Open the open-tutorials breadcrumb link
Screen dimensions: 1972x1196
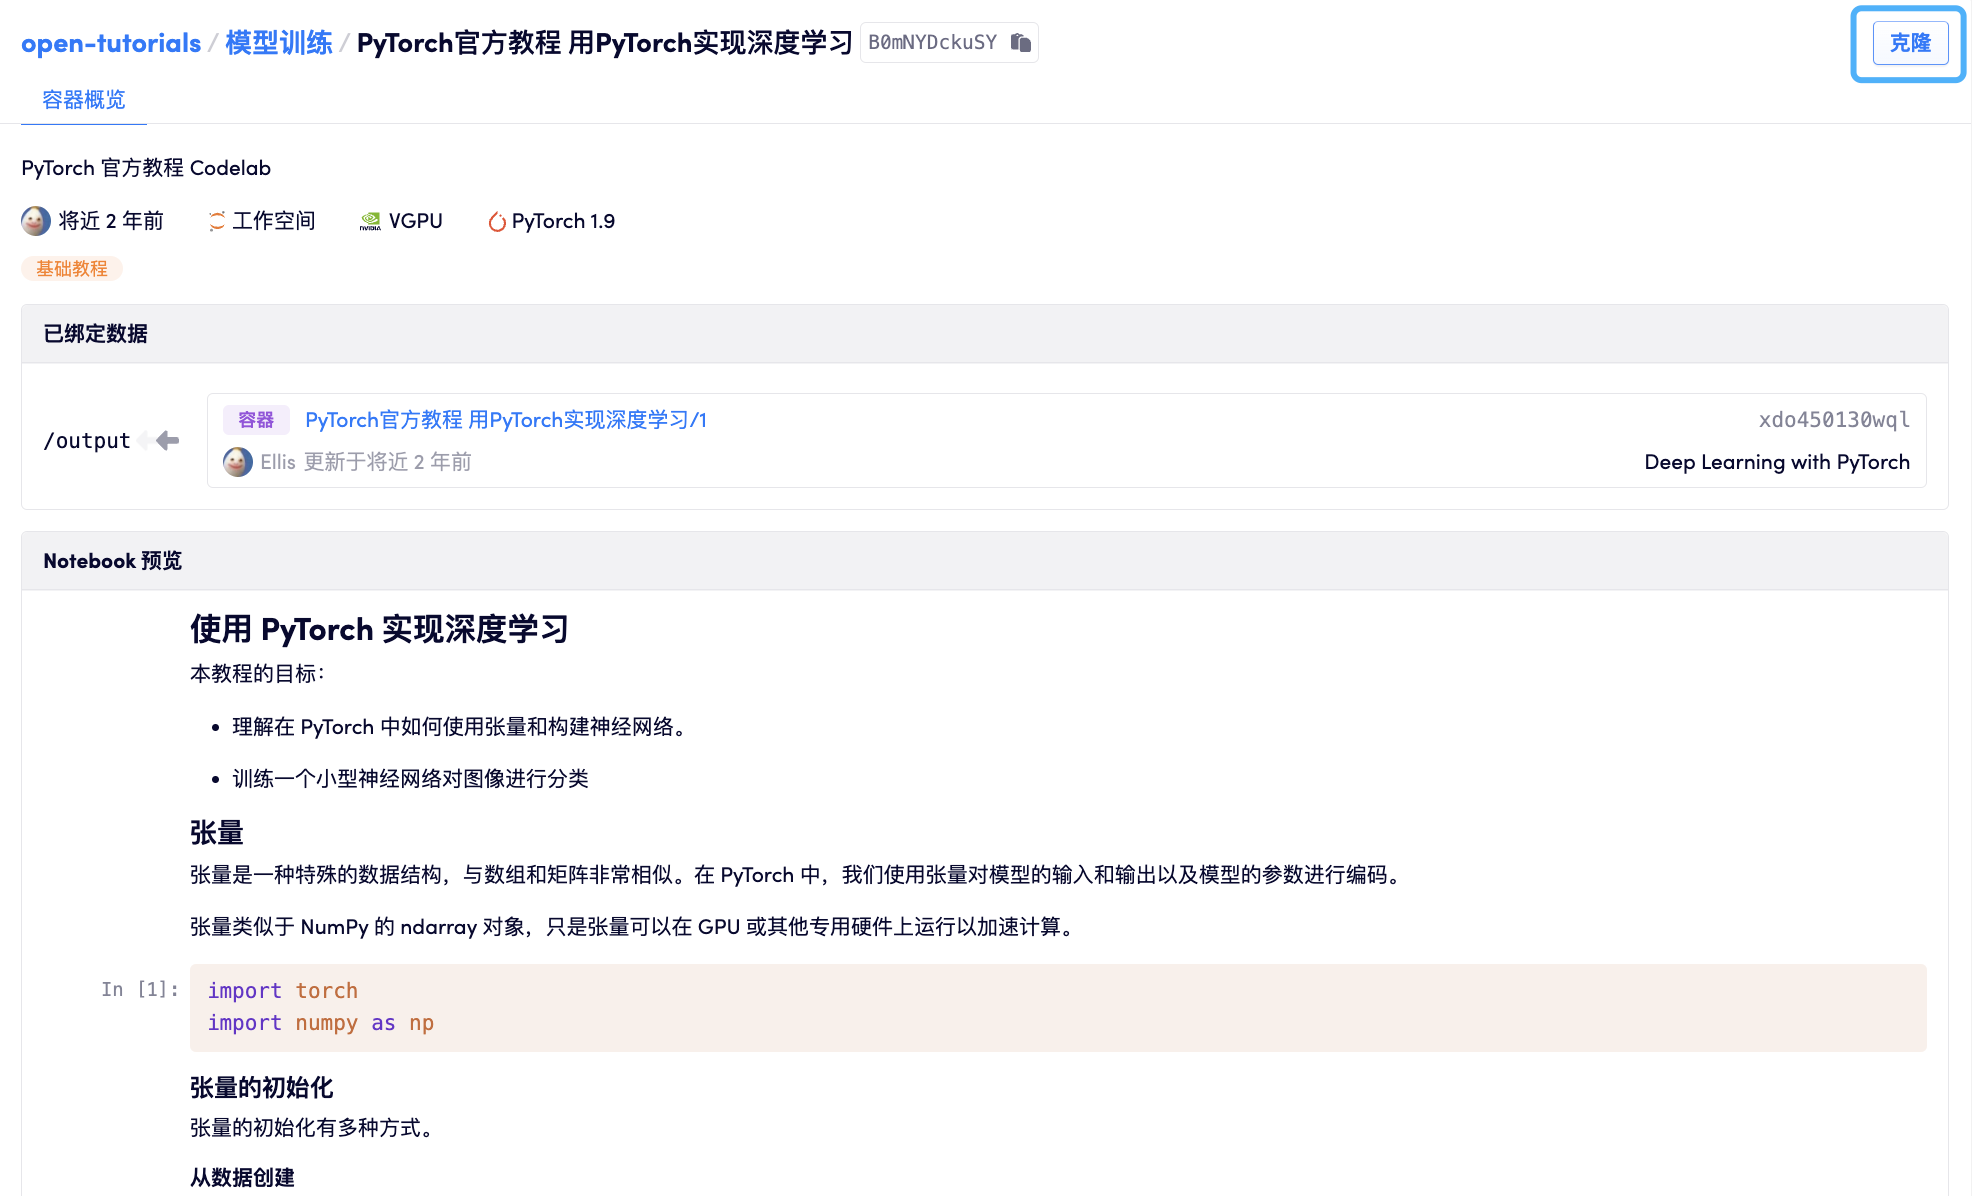(x=111, y=43)
